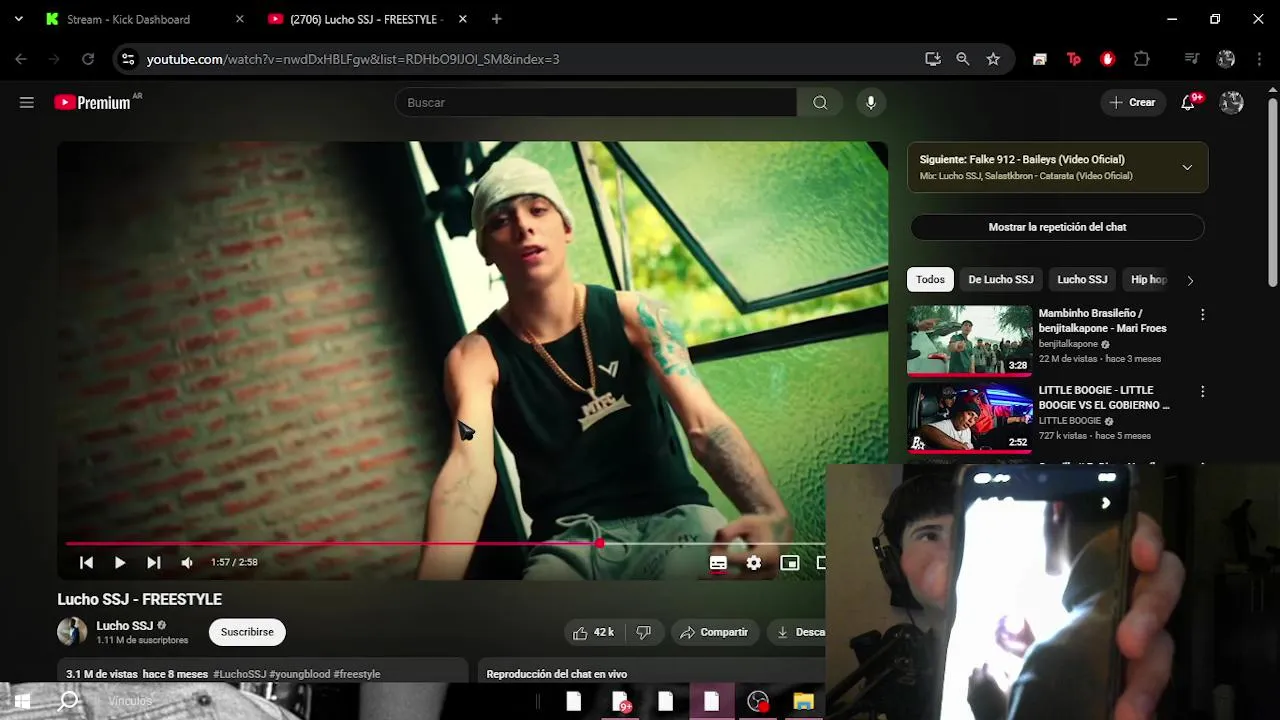
Task: Open Crear create button
Action: [1133, 102]
